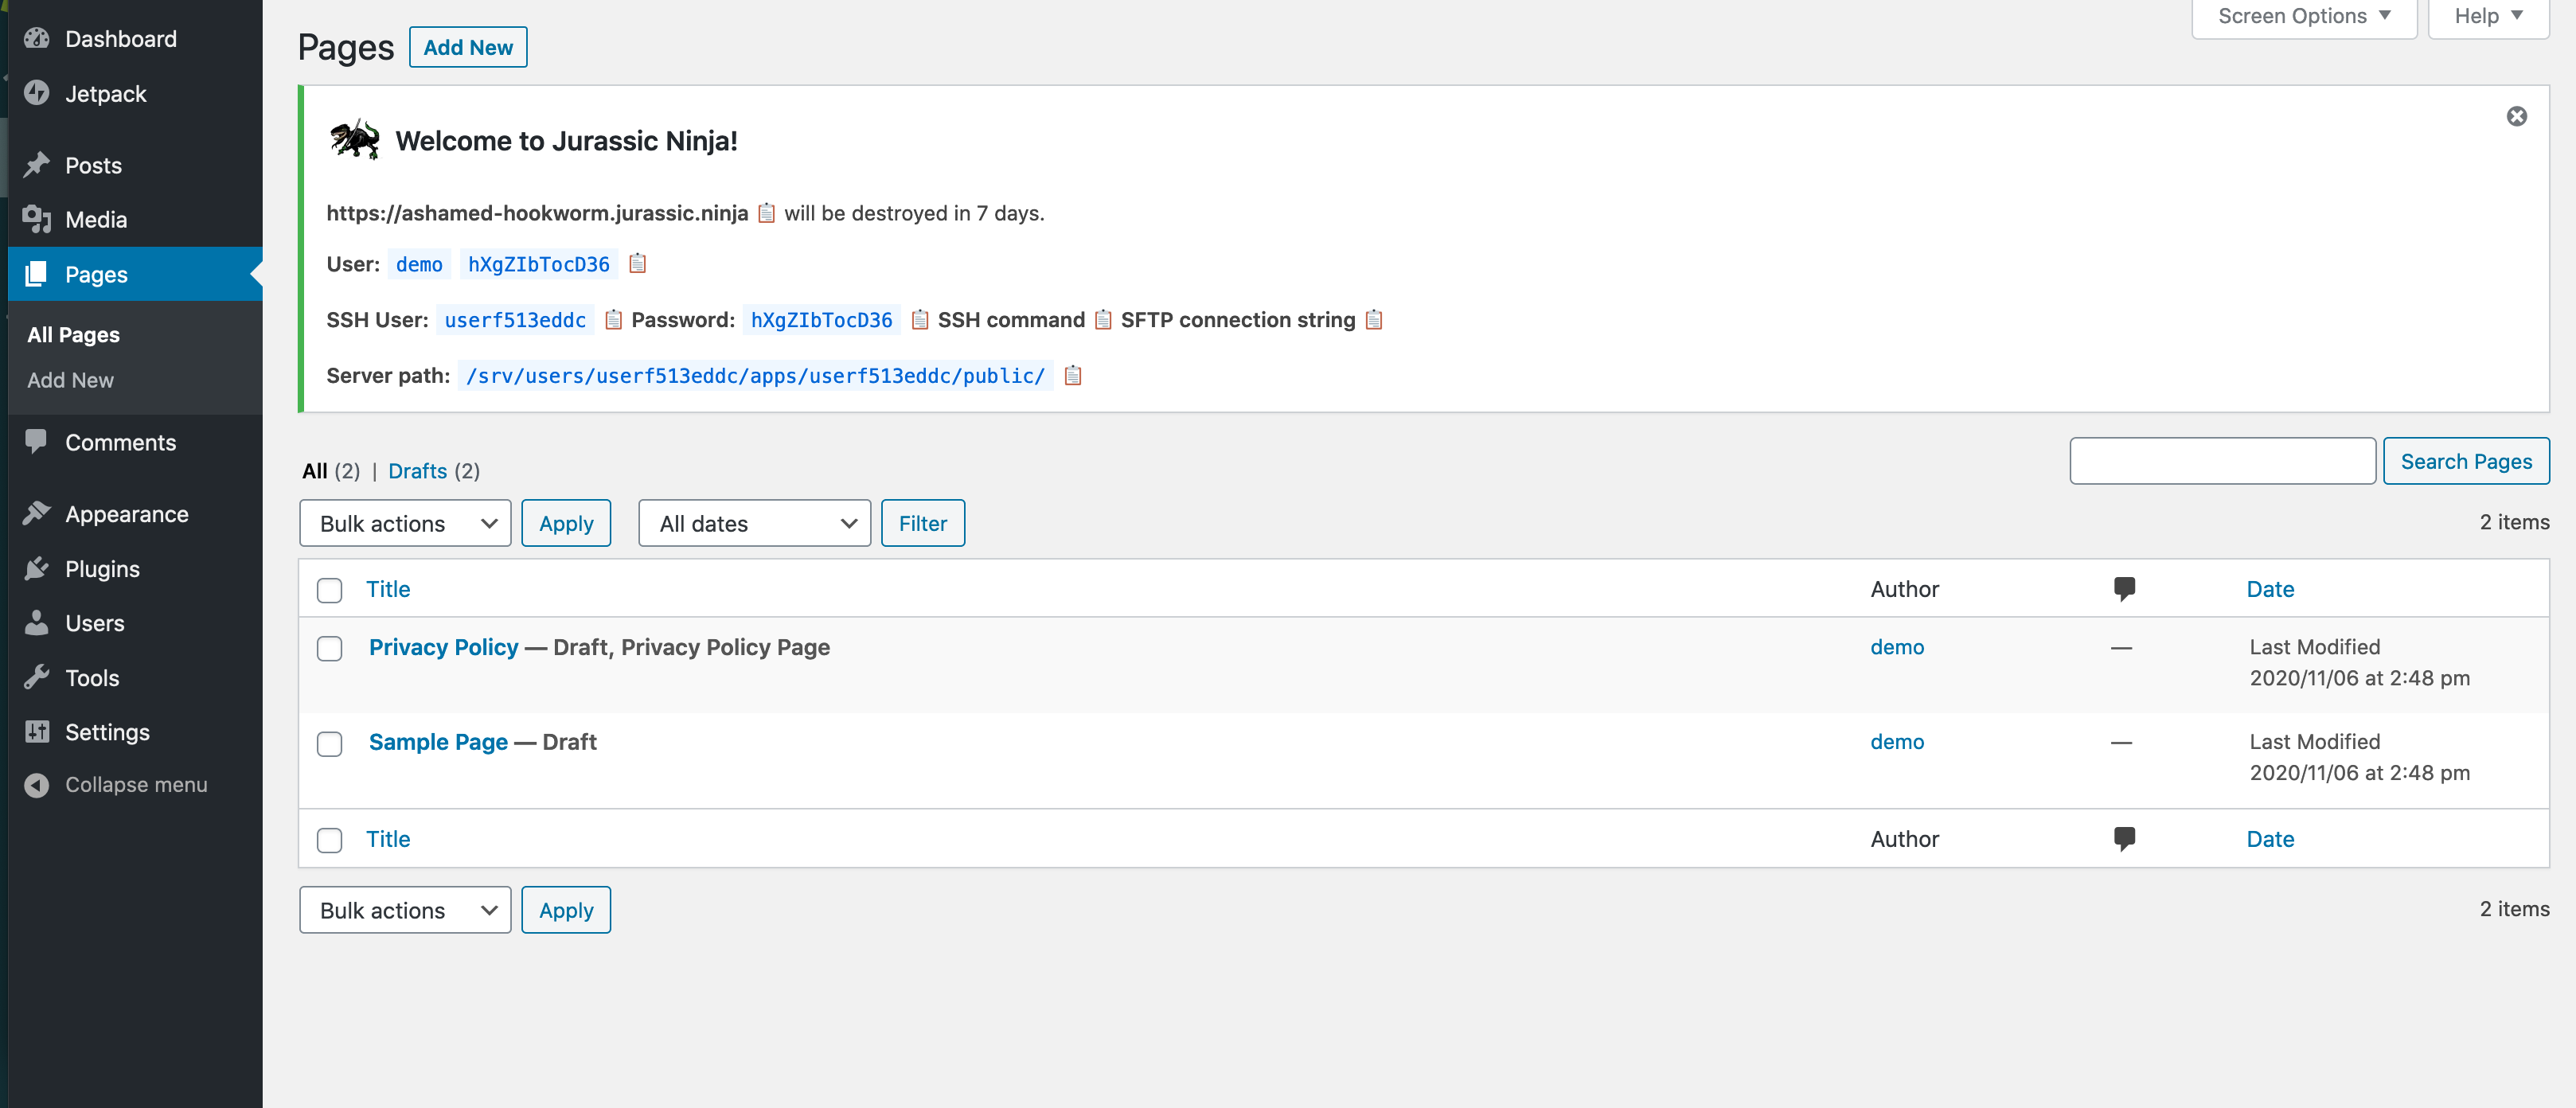Screen dimensions: 2576x1108
Task: Open Media library via its sidebar icon
Action: [37, 219]
